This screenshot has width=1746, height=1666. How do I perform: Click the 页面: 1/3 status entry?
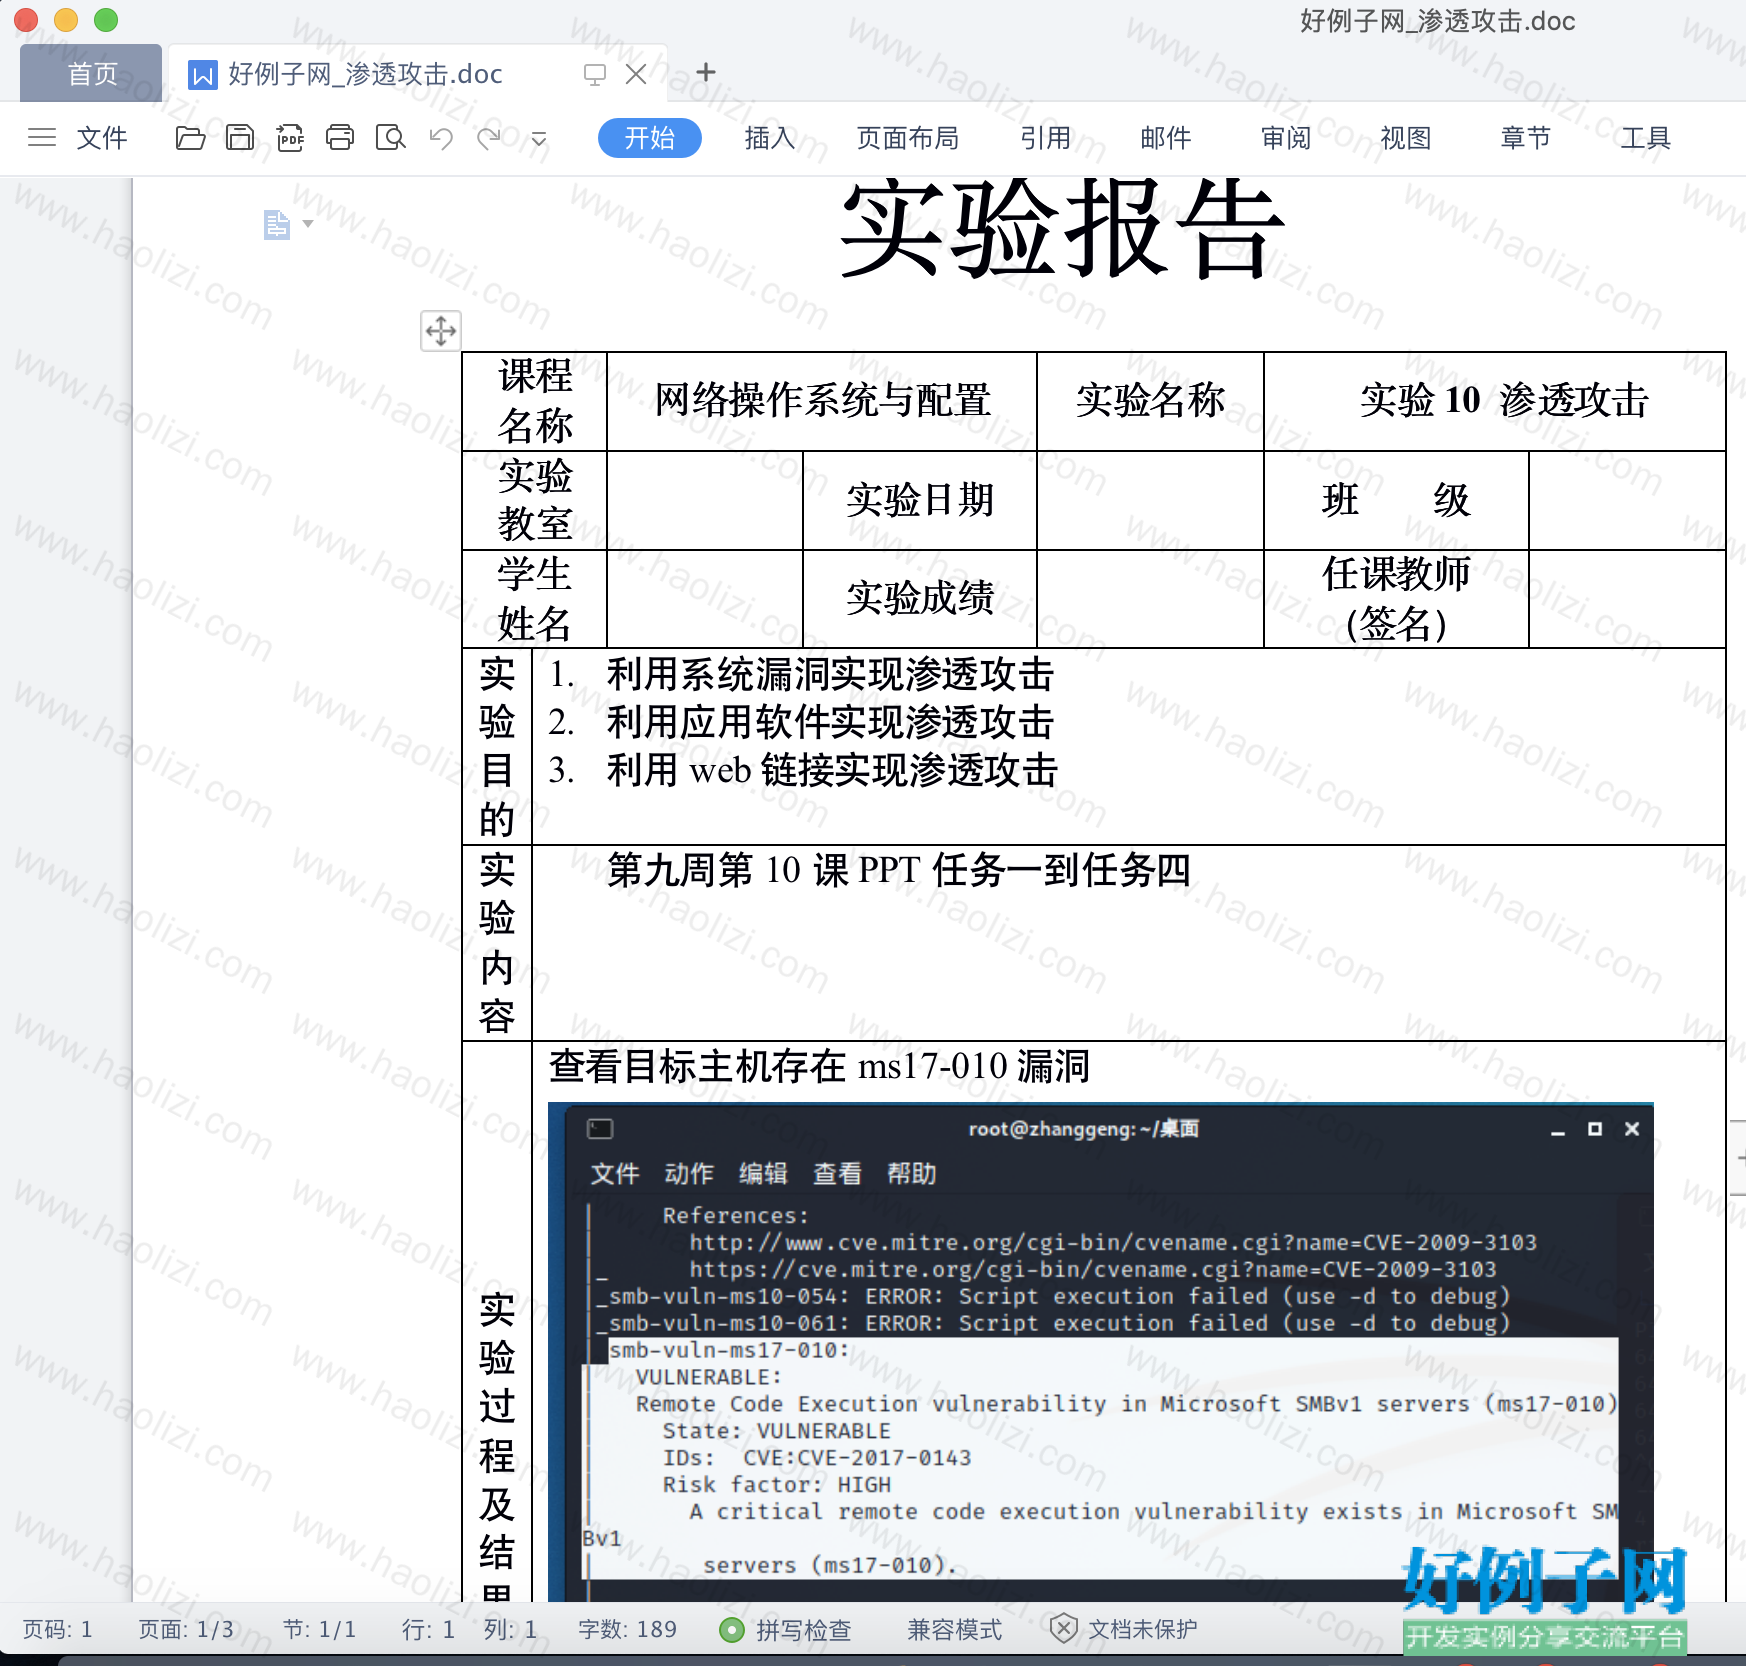(187, 1630)
